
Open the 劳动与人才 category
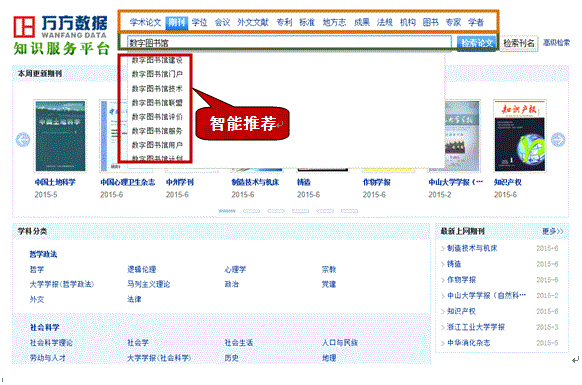coord(48,358)
